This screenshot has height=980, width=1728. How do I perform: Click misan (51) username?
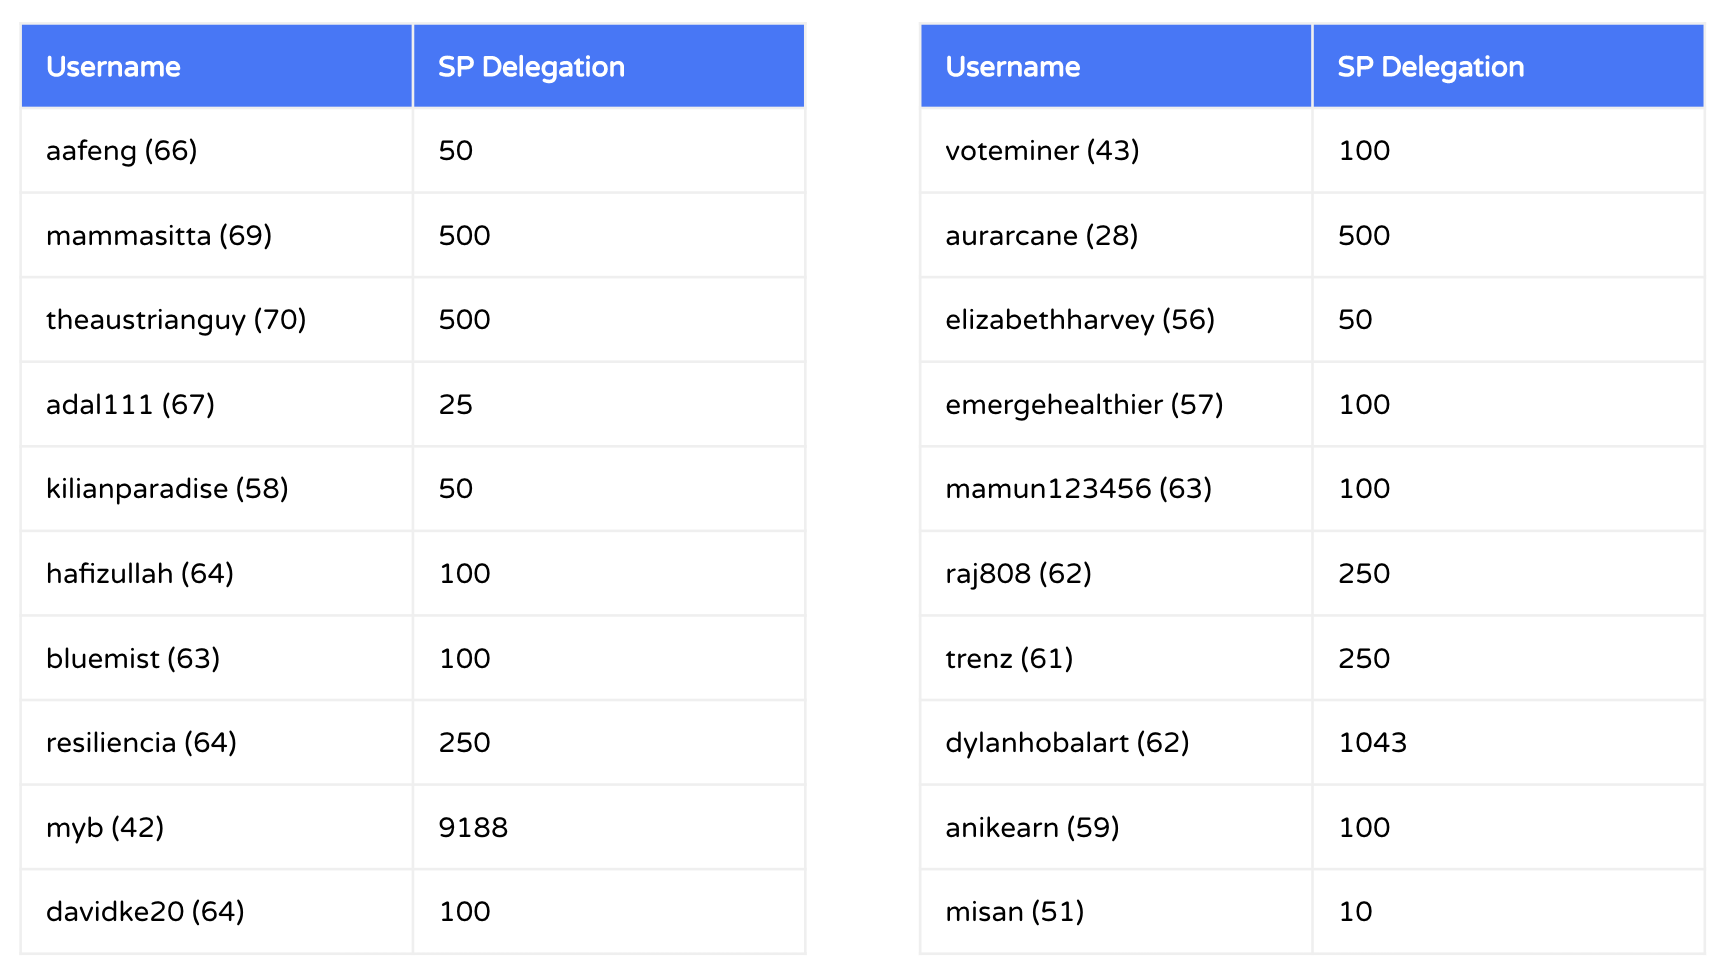pyautogui.click(x=1014, y=912)
